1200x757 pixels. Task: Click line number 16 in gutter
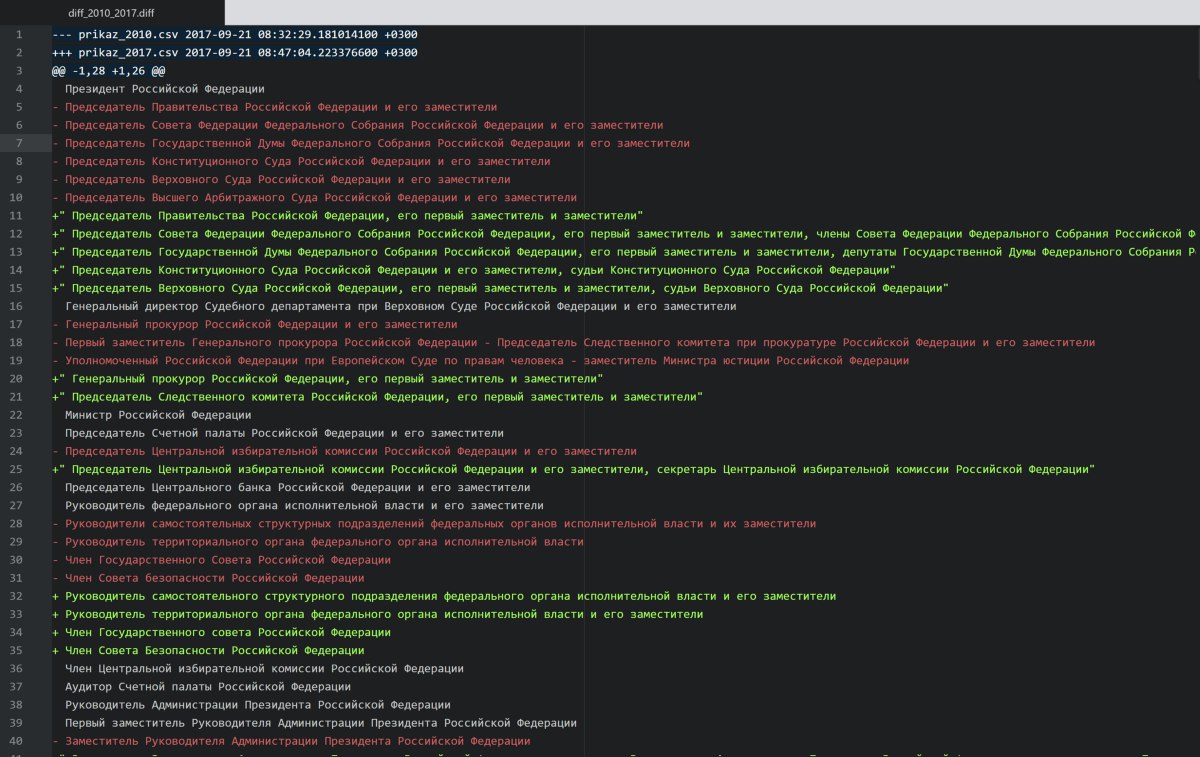[17, 306]
